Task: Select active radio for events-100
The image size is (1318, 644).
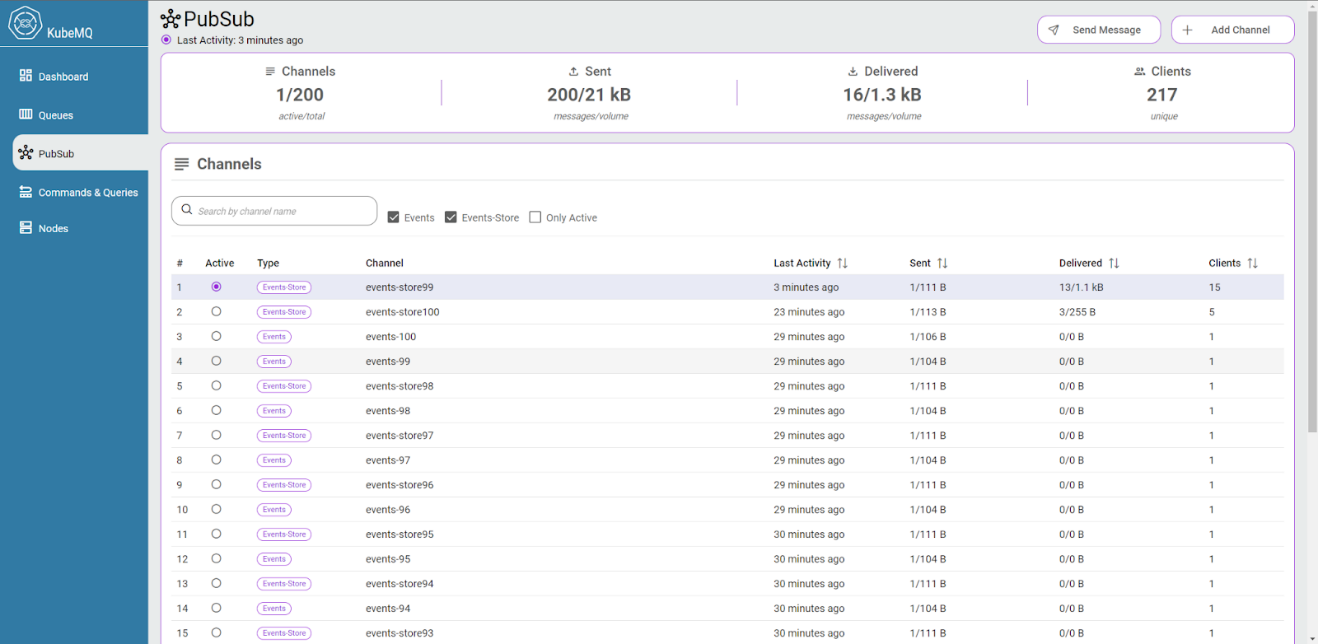Action: (x=216, y=336)
